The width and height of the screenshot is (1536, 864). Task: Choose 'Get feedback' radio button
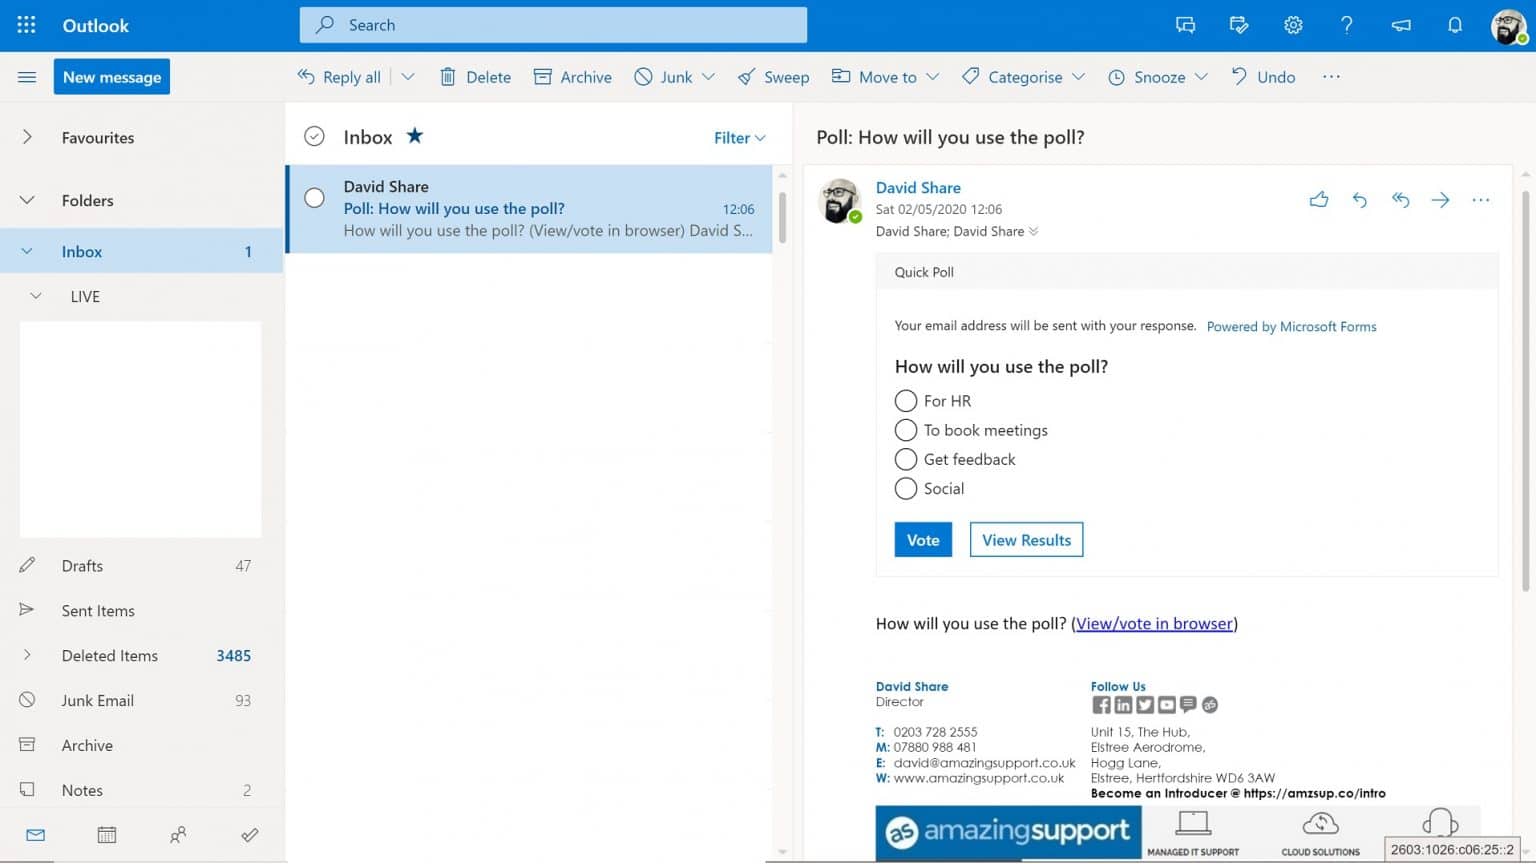click(906, 459)
